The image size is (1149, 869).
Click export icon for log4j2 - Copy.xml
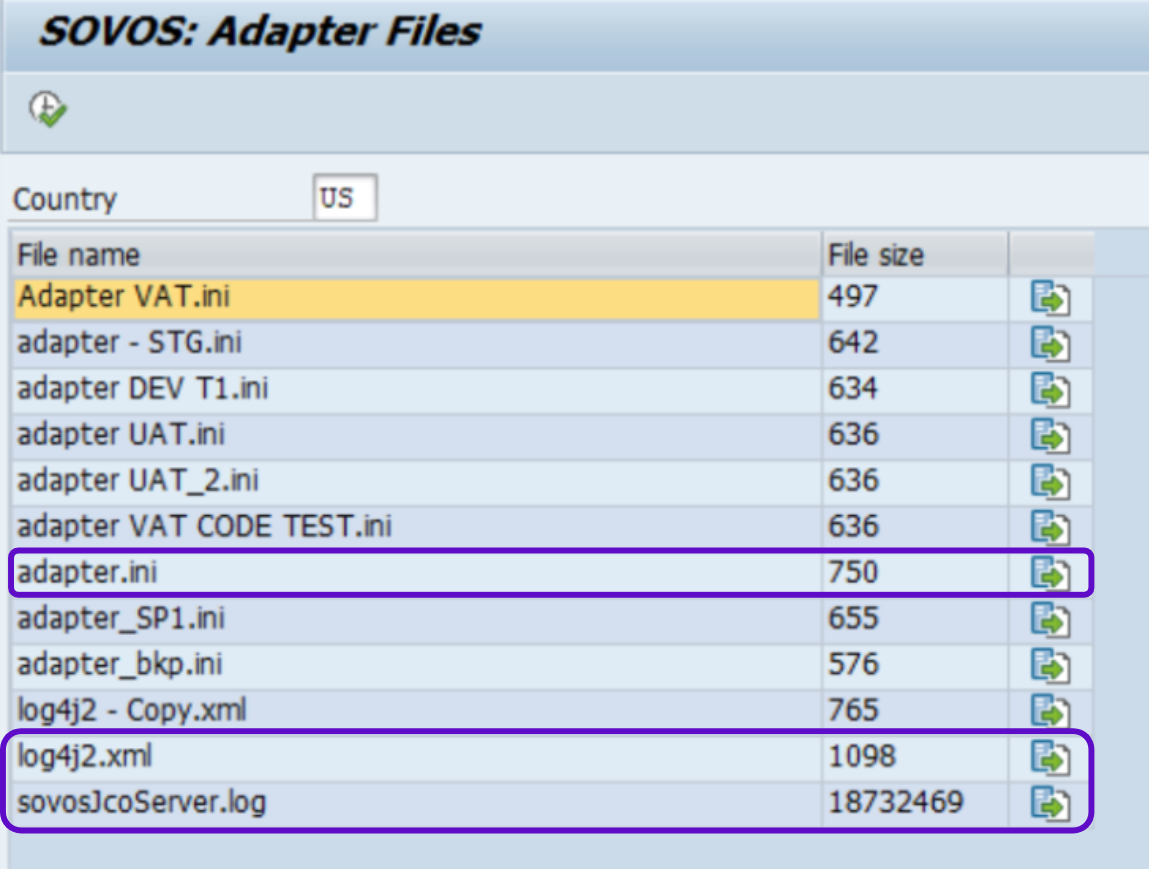[x=1050, y=711]
